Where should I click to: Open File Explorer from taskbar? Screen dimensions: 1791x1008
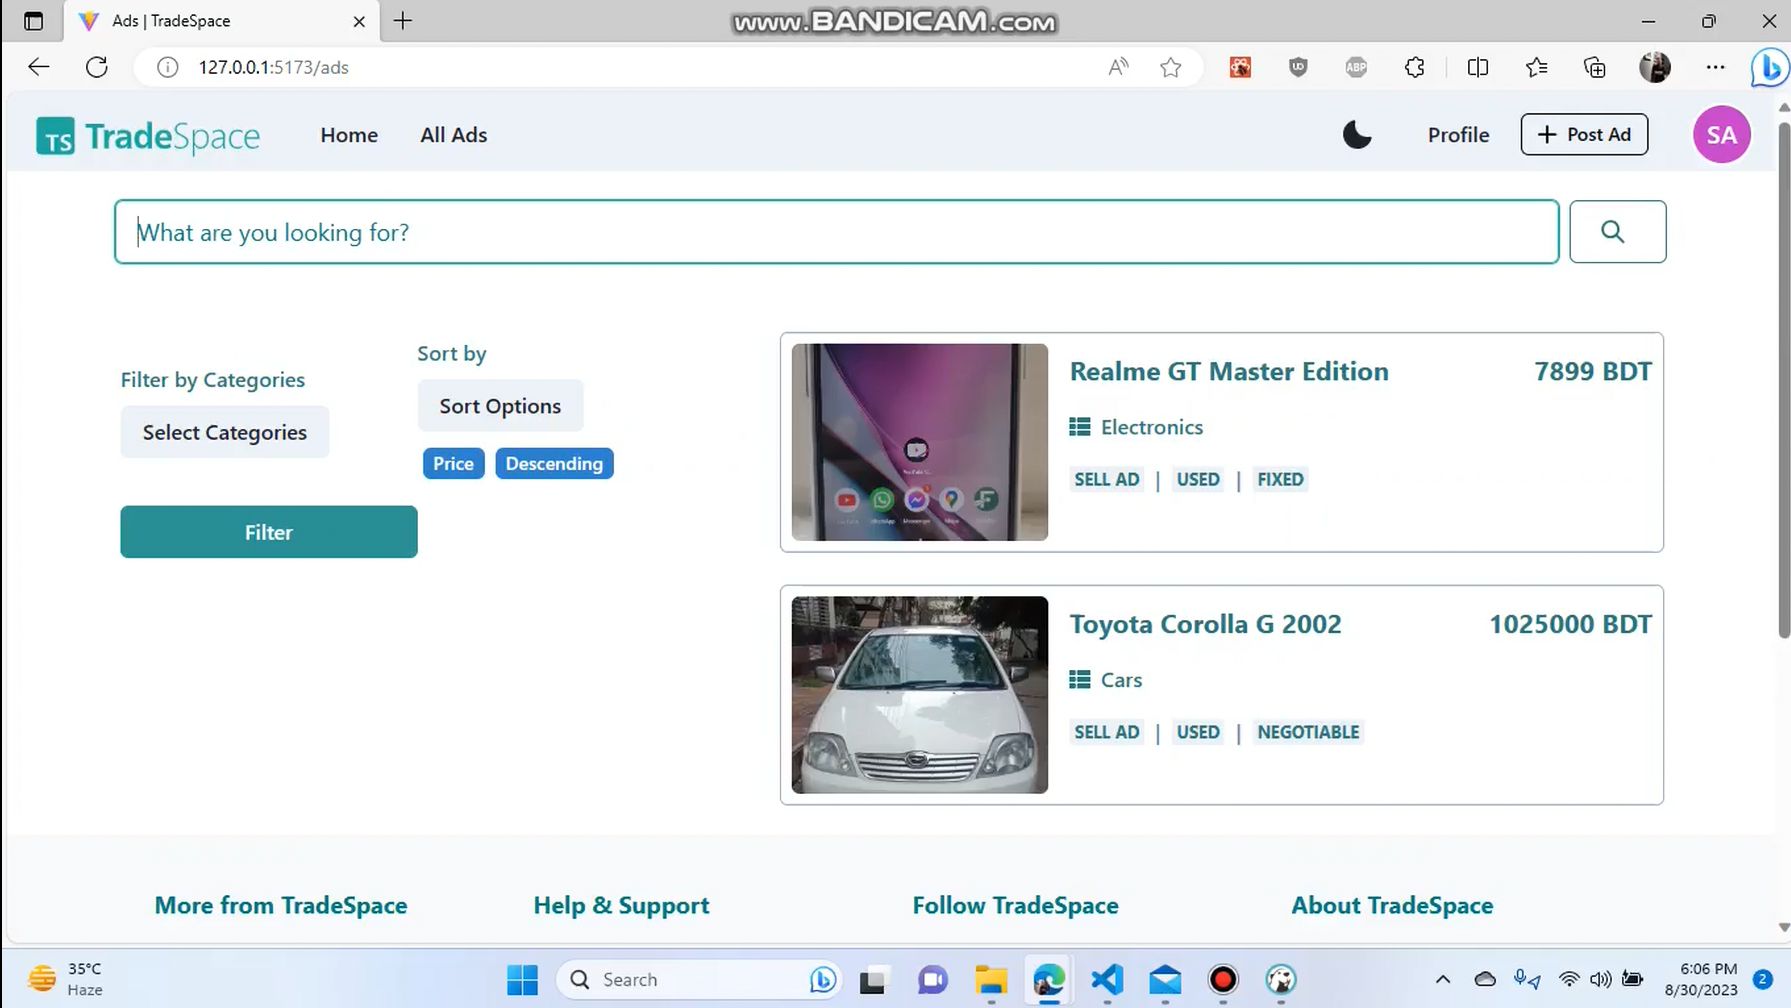[990, 980]
